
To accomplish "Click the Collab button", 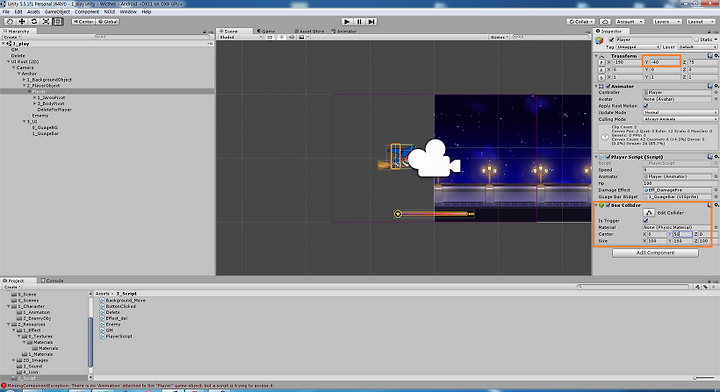I will click(x=581, y=22).
